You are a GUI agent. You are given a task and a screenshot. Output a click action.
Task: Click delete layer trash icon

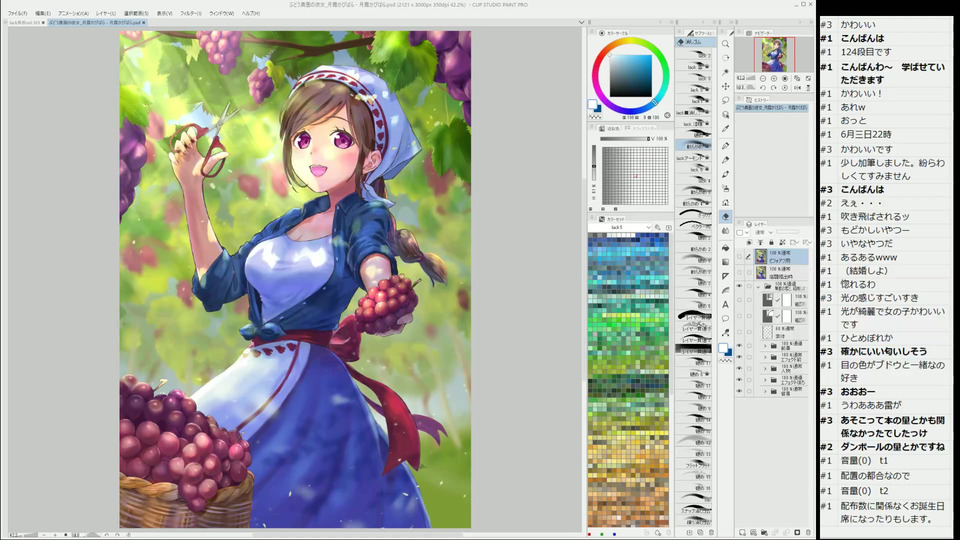808,533
